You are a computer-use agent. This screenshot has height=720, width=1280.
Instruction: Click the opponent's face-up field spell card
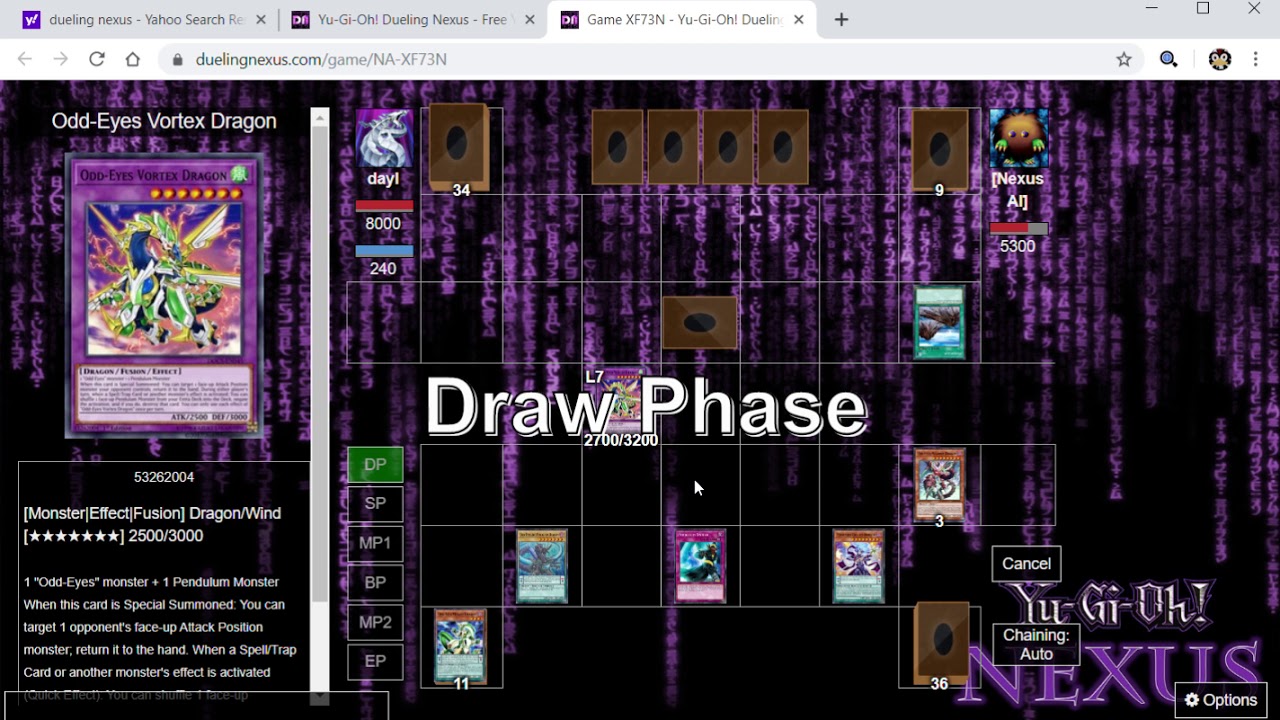[x=939, y=323]
